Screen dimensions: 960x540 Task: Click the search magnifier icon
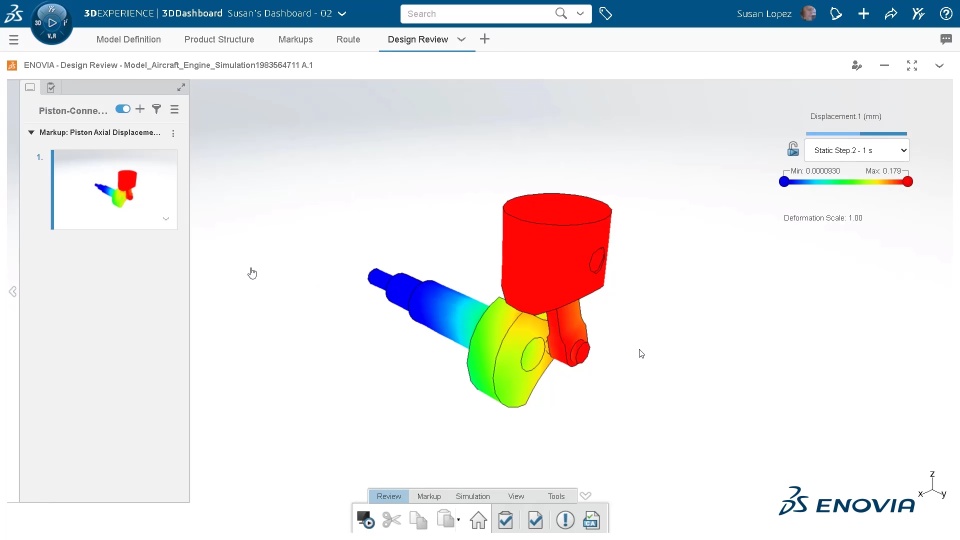(x=561, y=13)
